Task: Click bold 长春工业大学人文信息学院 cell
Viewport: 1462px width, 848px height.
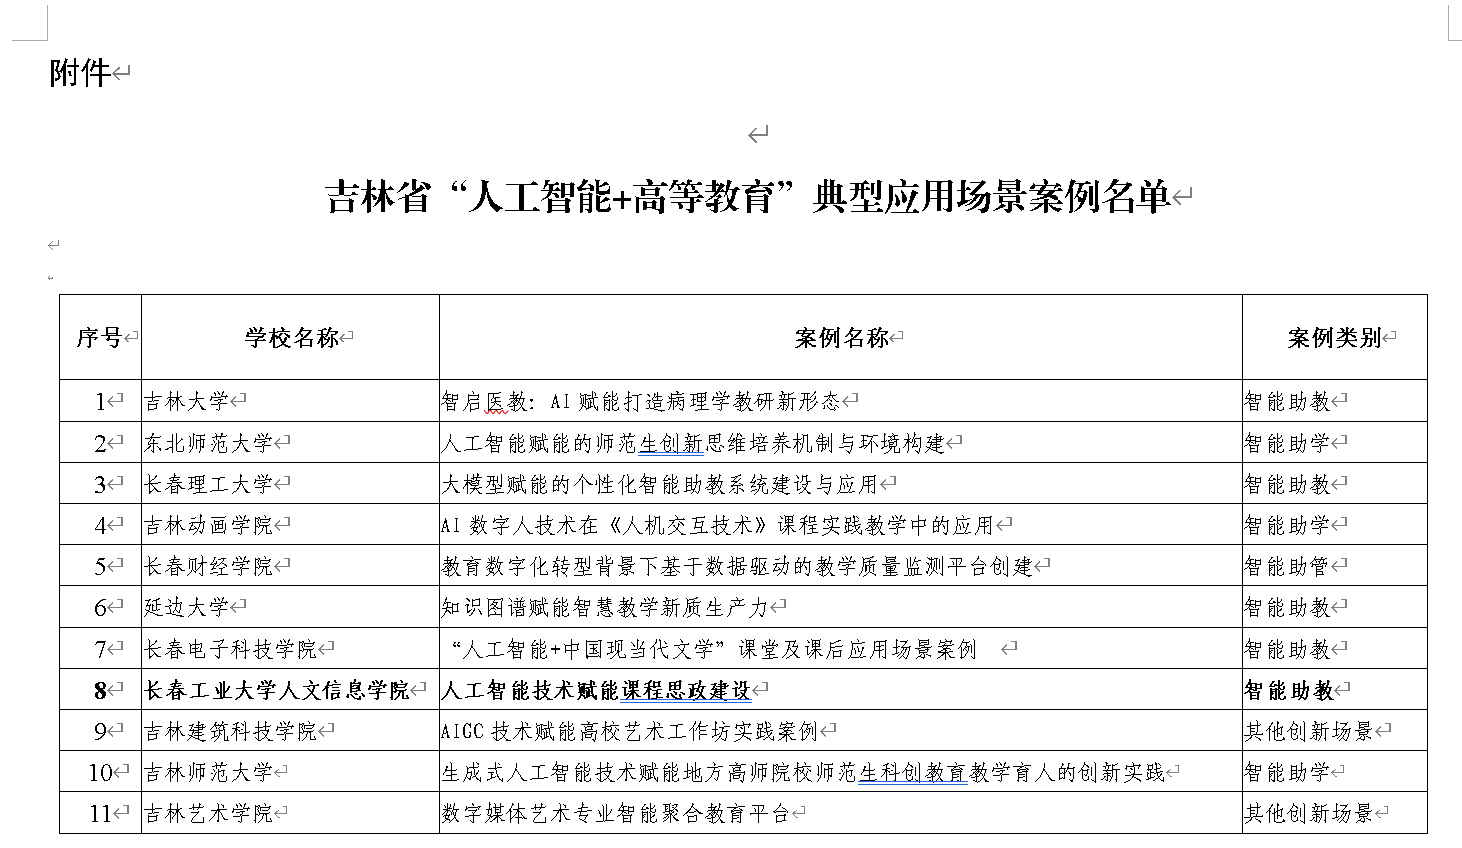Action: [x=277, y=691]
